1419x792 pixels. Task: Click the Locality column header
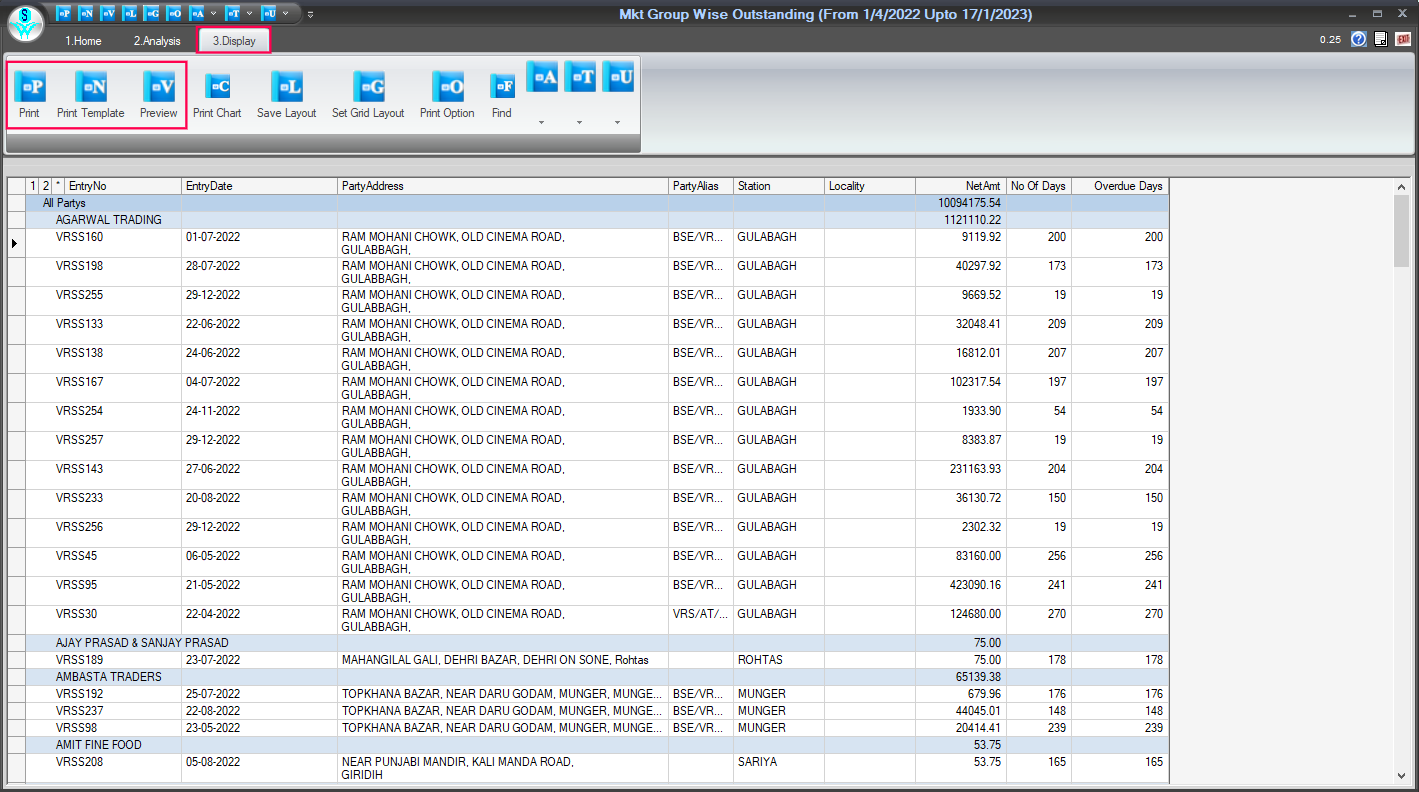pyautogui.click(x=870, y=186)
